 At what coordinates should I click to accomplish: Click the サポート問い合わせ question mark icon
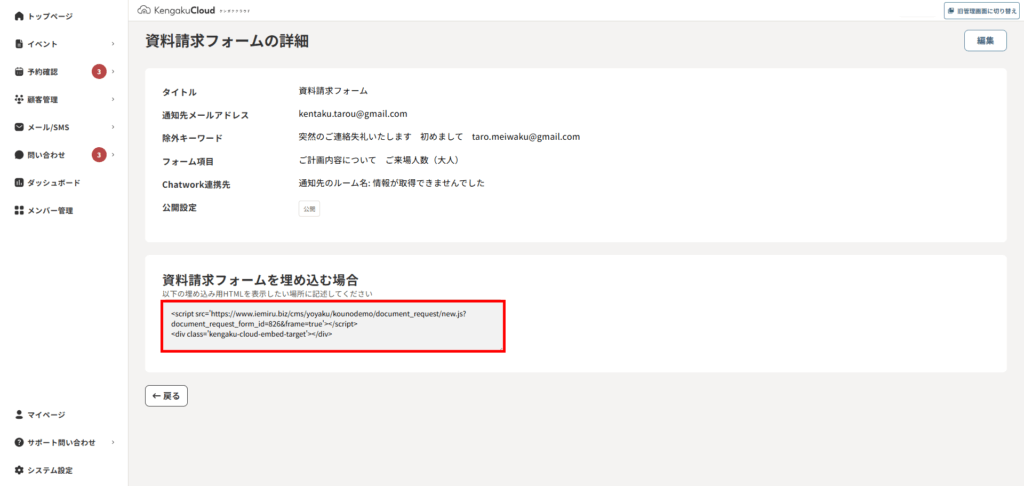[x=19, y=442]
